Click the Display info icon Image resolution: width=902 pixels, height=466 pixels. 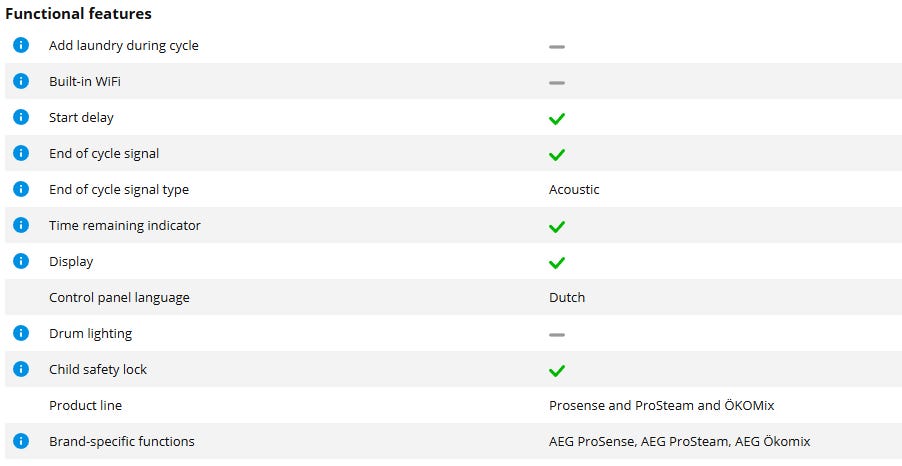[21, 261]
